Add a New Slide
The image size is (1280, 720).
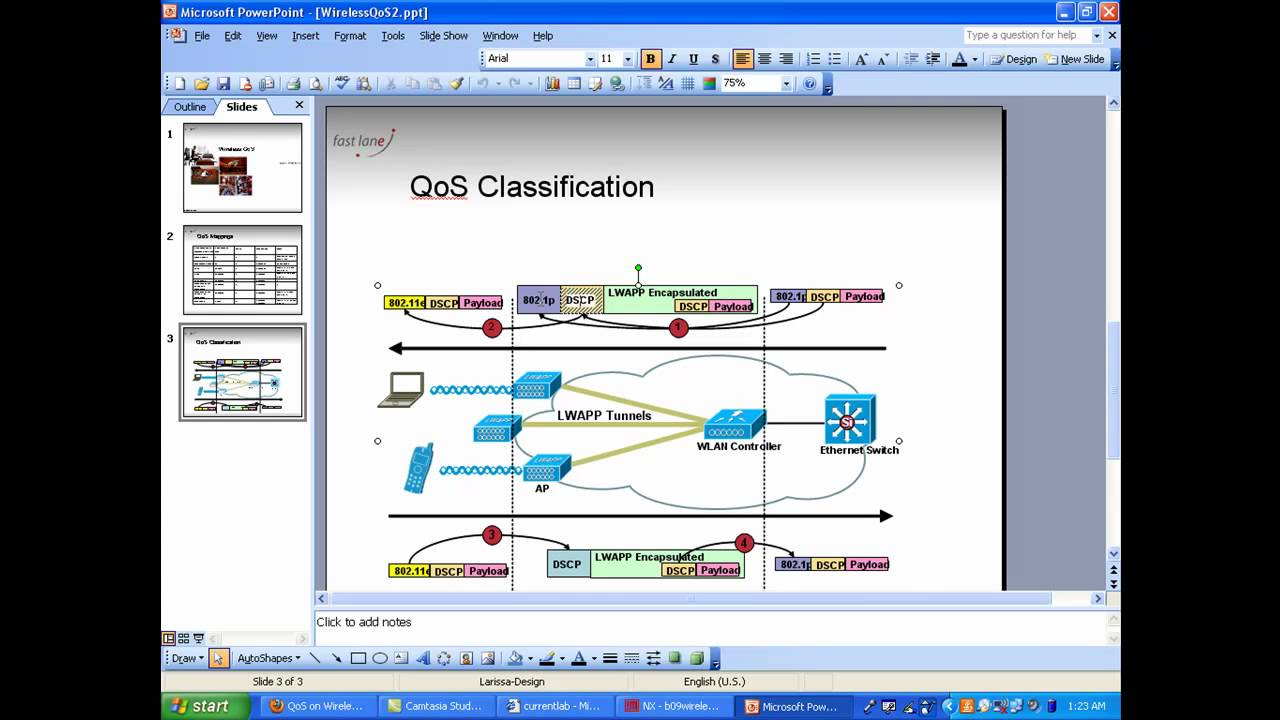click(1075, 59)
